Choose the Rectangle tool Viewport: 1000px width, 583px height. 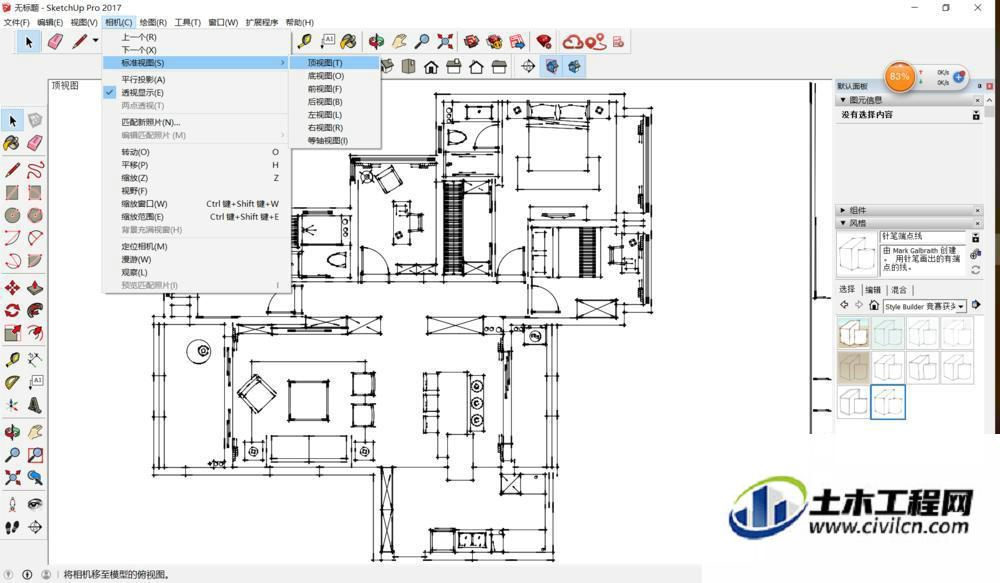click(11, 192)
